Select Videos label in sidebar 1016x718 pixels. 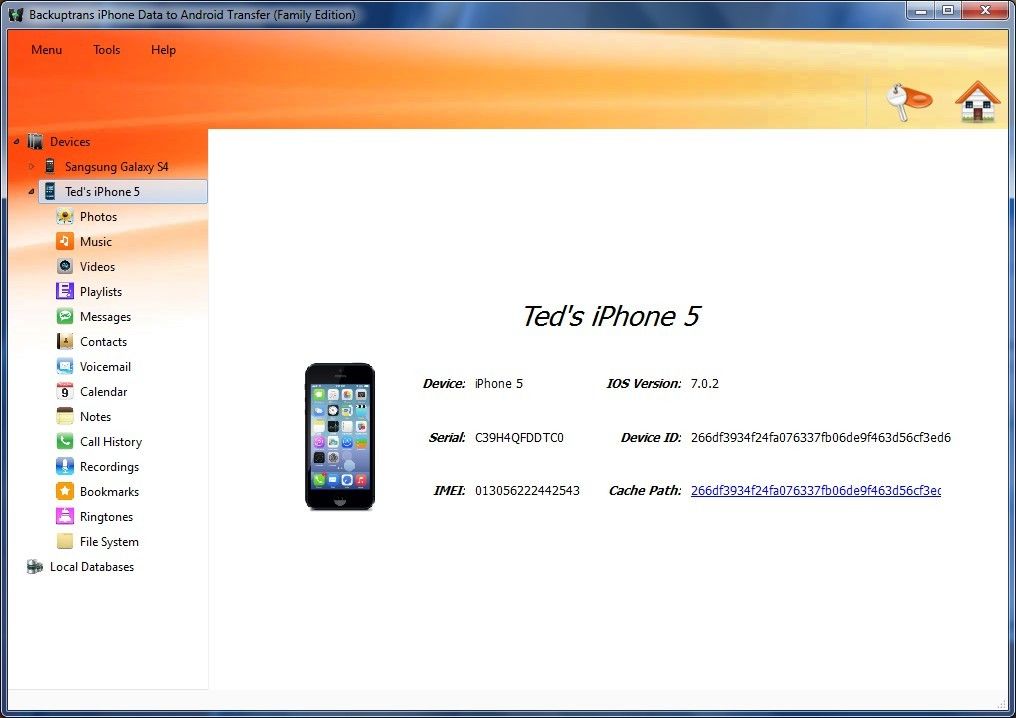point(97,266)
